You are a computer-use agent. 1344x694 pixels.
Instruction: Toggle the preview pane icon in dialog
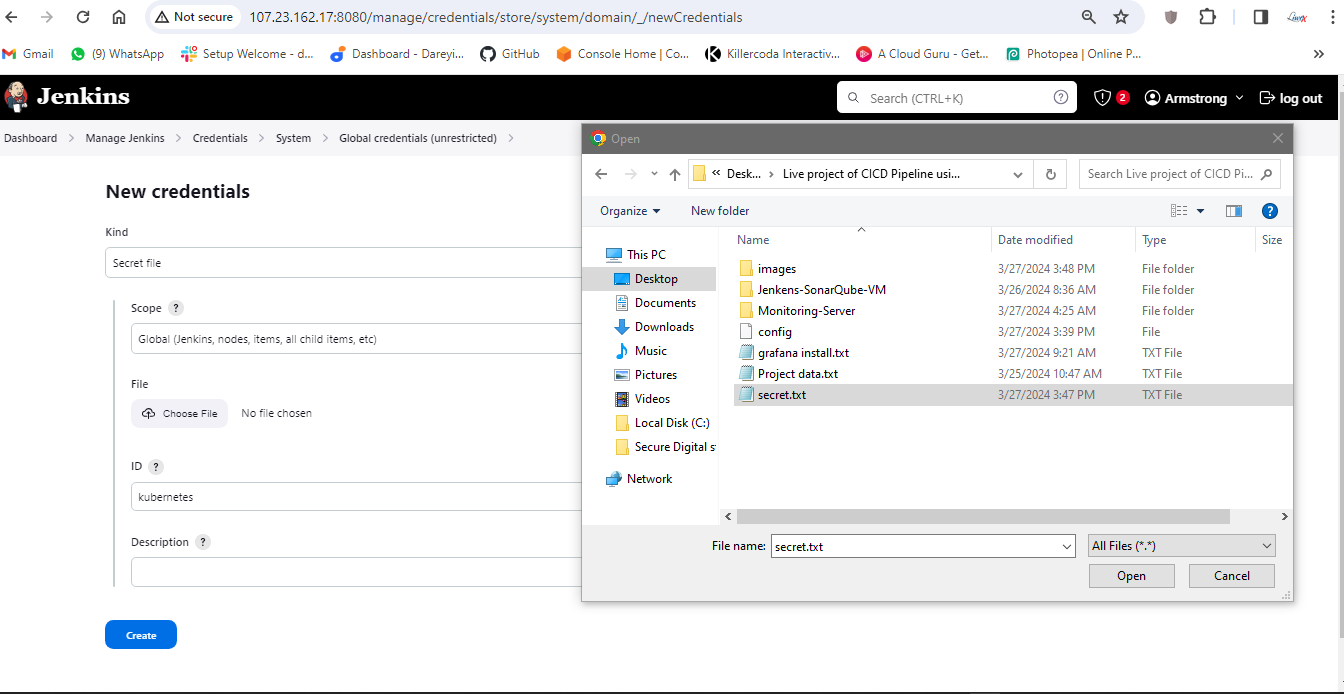point(1233,211)
